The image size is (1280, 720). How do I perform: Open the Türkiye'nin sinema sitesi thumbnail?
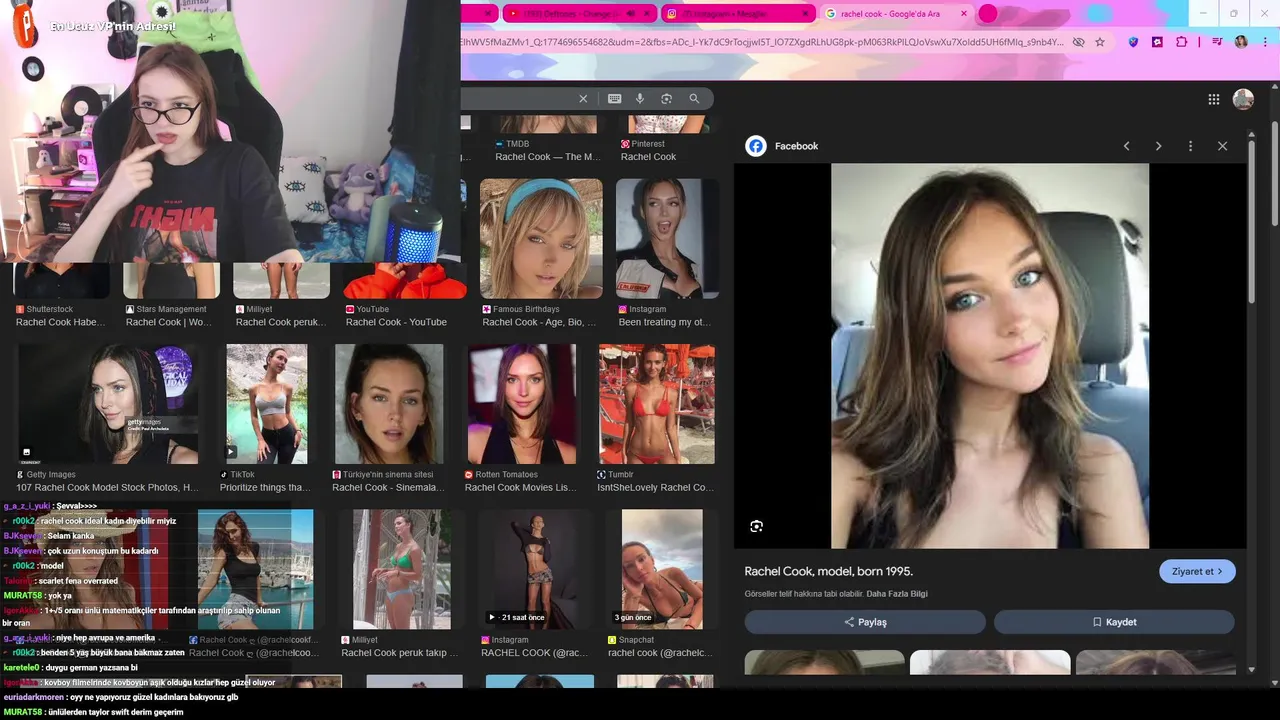[x=389, y=404]
